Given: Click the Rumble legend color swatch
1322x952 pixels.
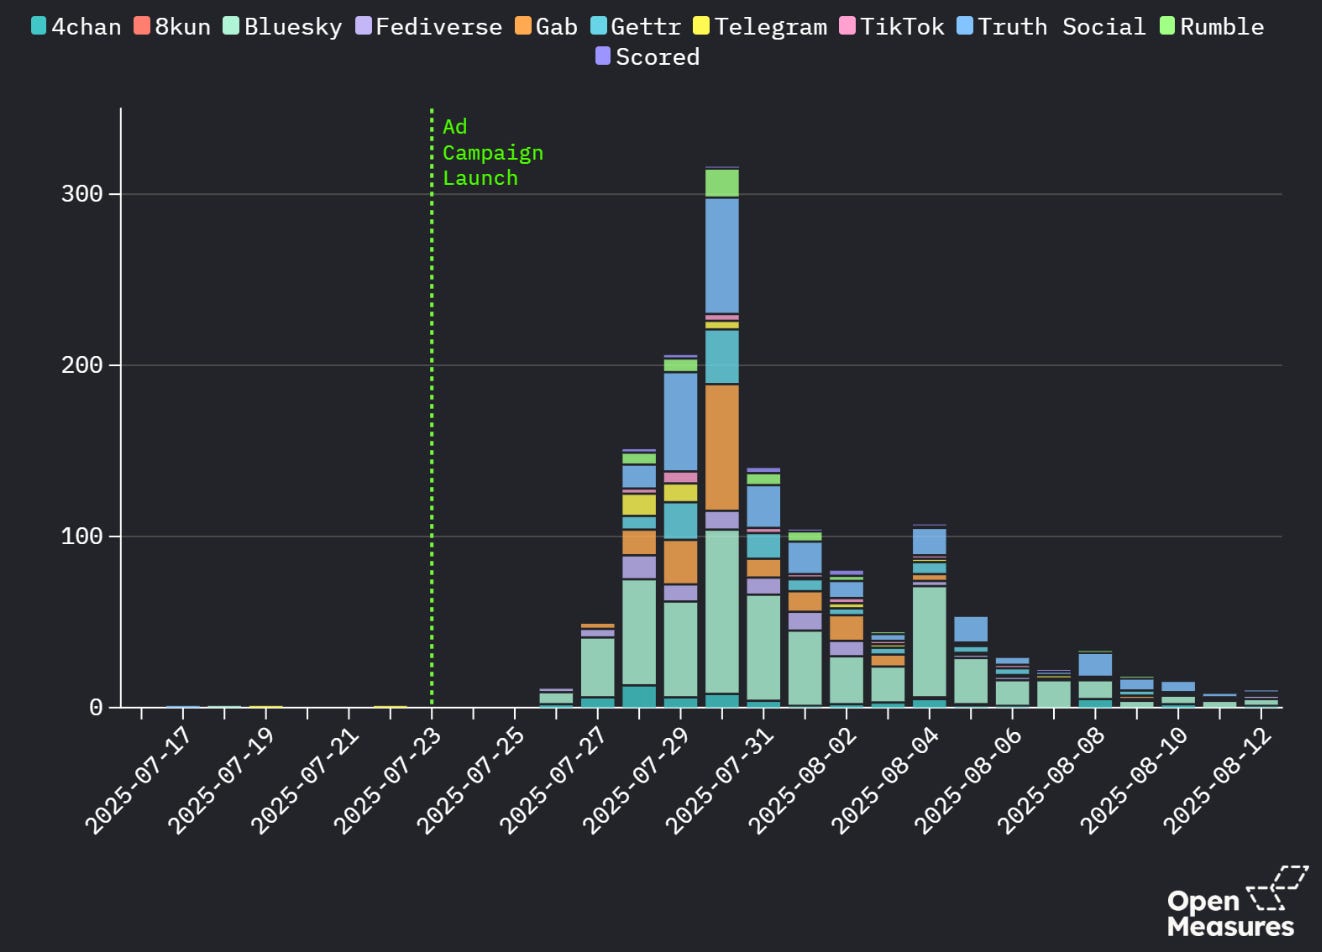Looking at the screenshot, I should pos(1167,25).
